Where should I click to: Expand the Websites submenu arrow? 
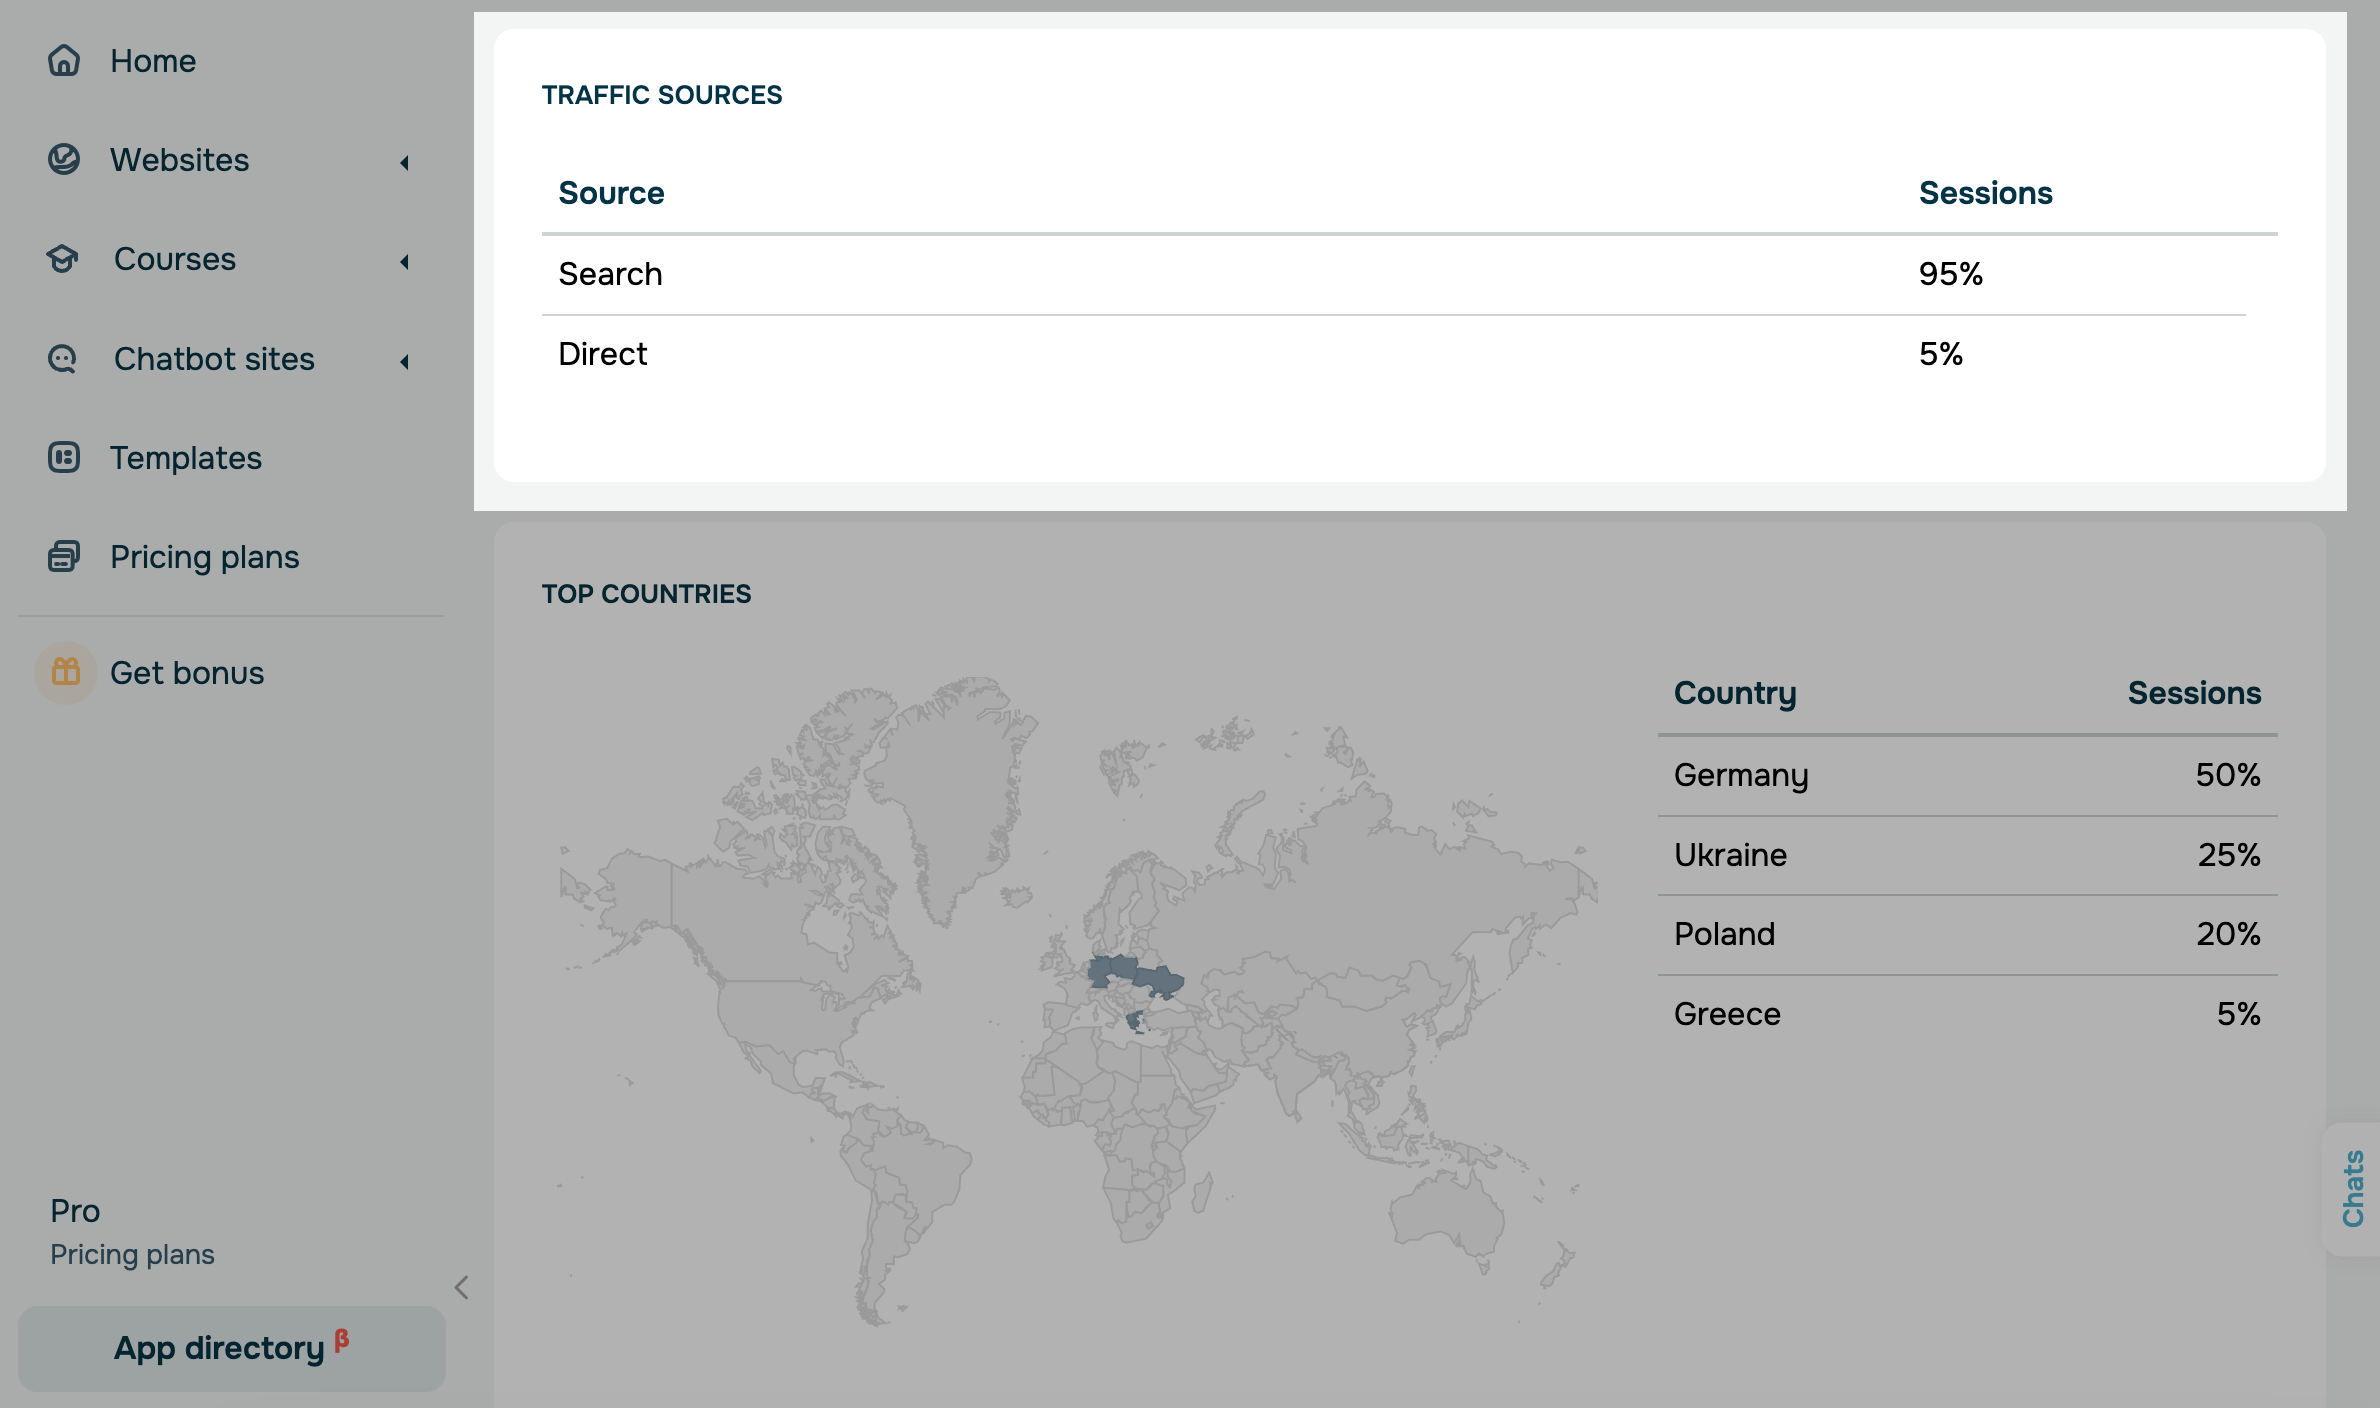[x=404, y=162]
